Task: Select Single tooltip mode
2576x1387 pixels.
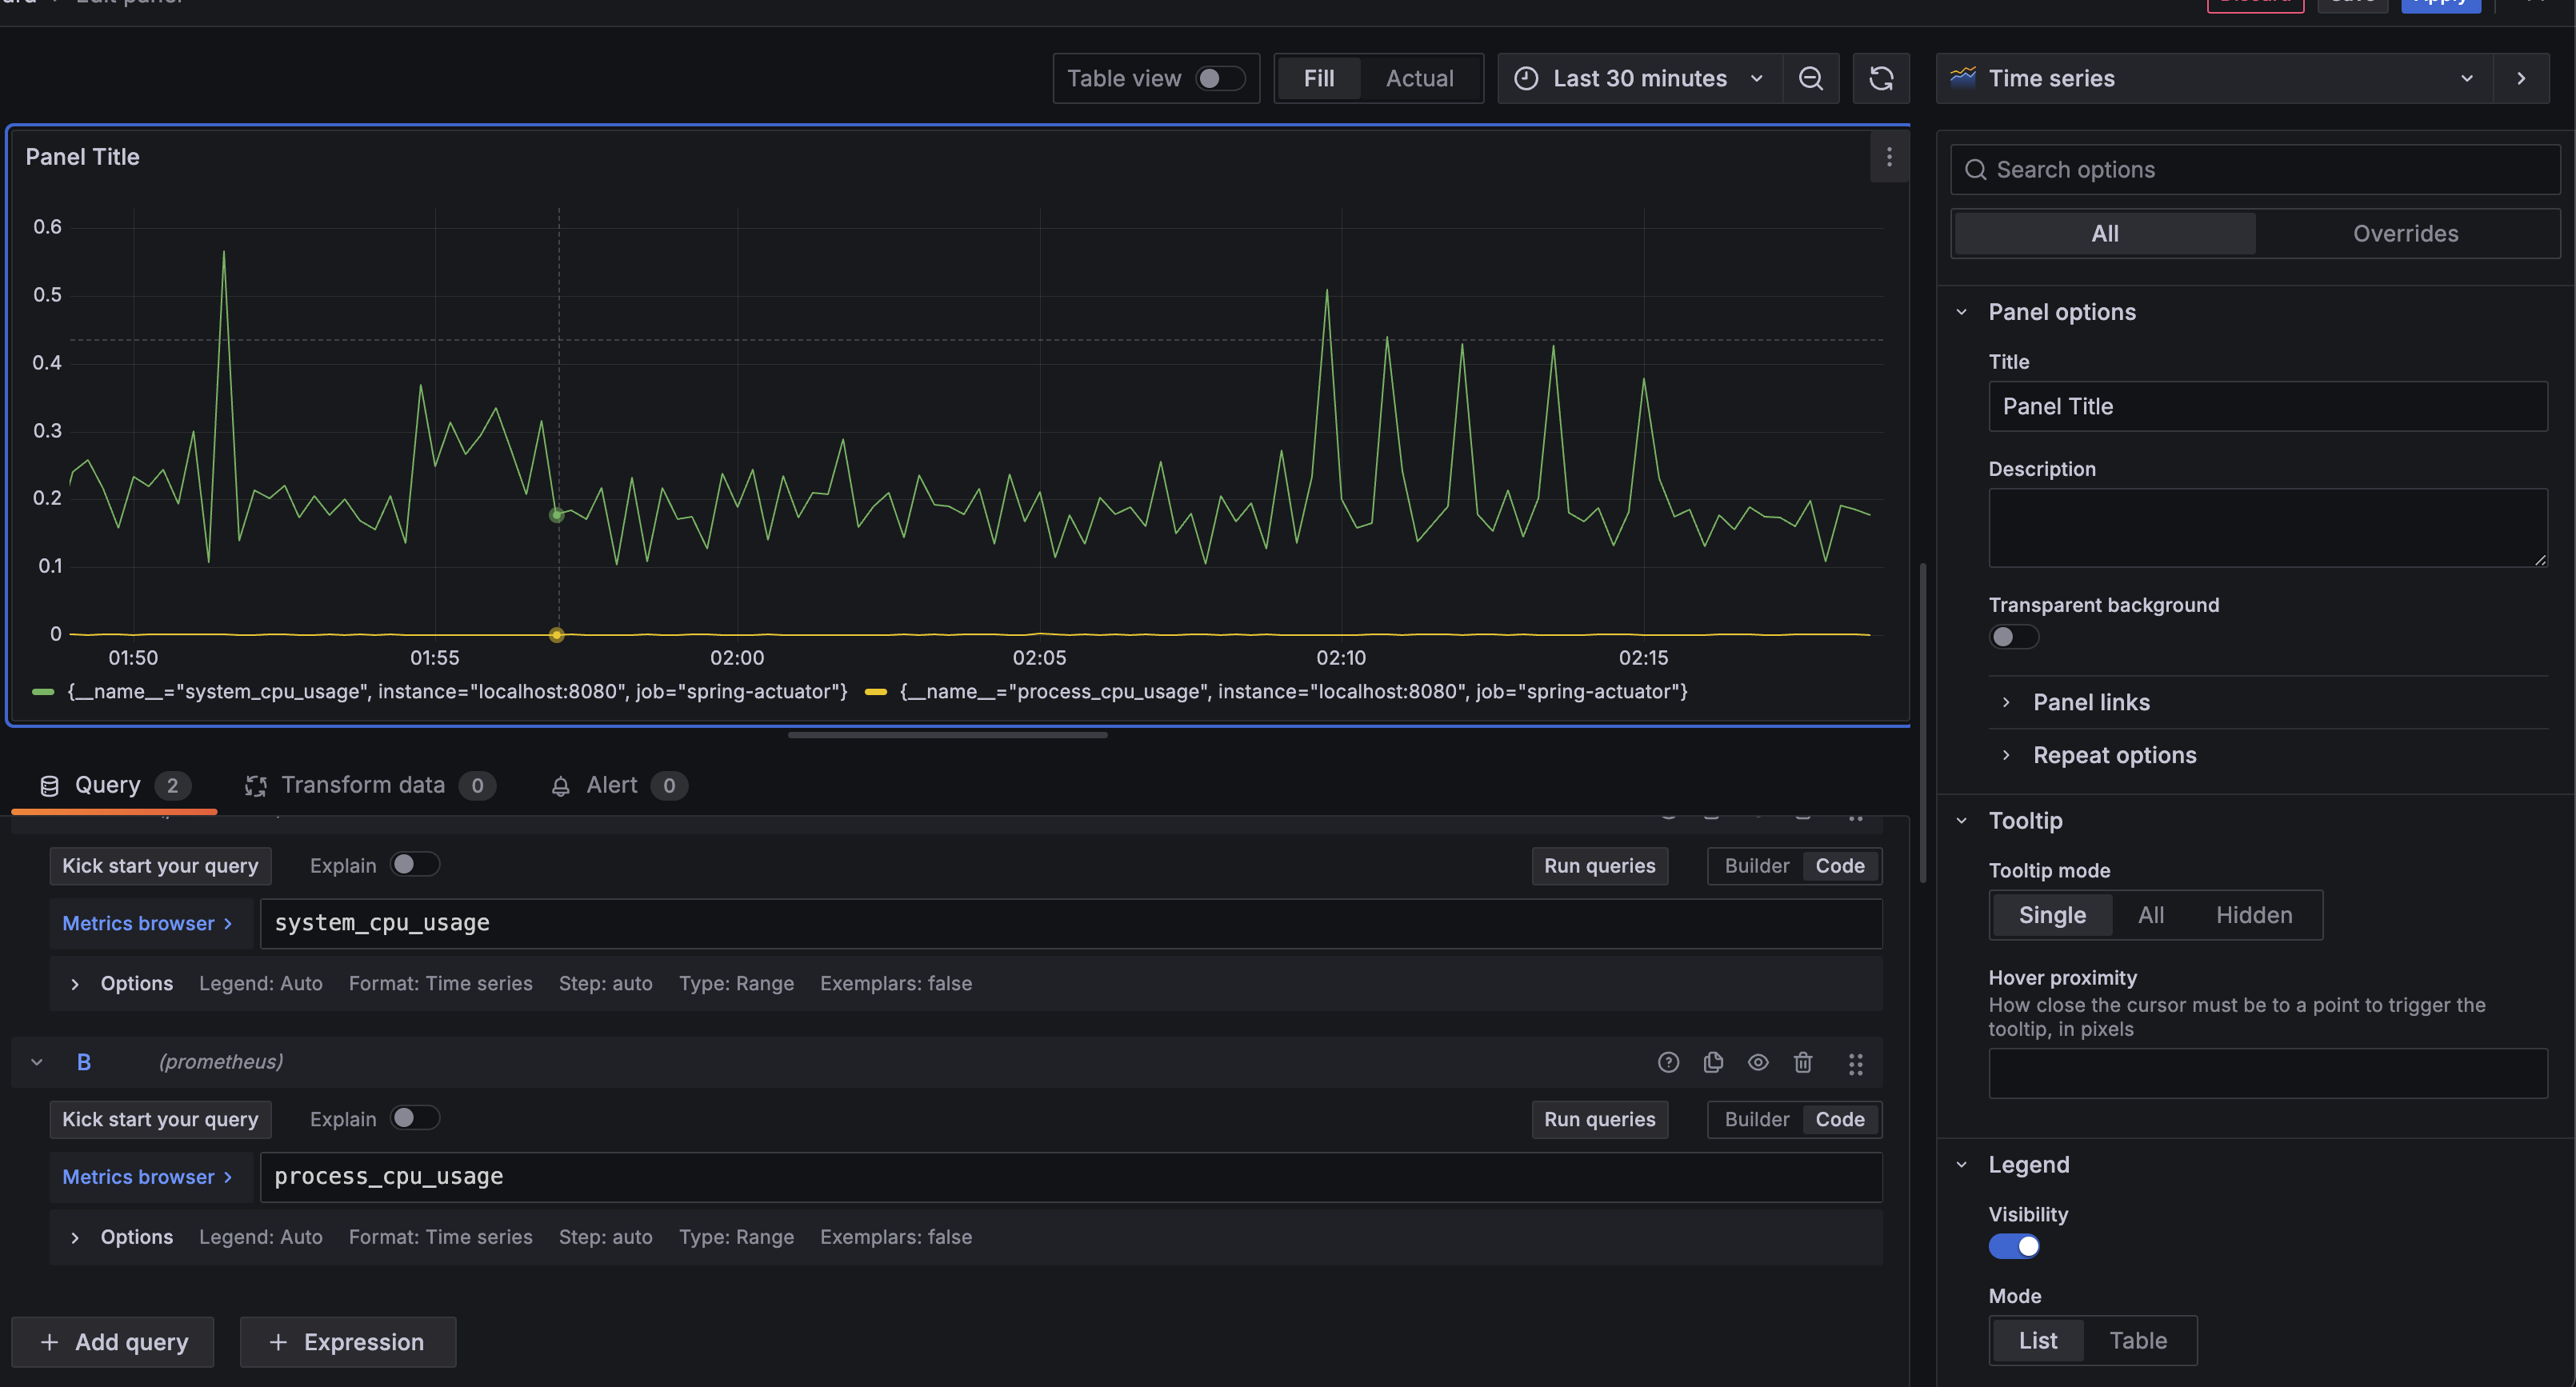Action: coord(2052,915)
